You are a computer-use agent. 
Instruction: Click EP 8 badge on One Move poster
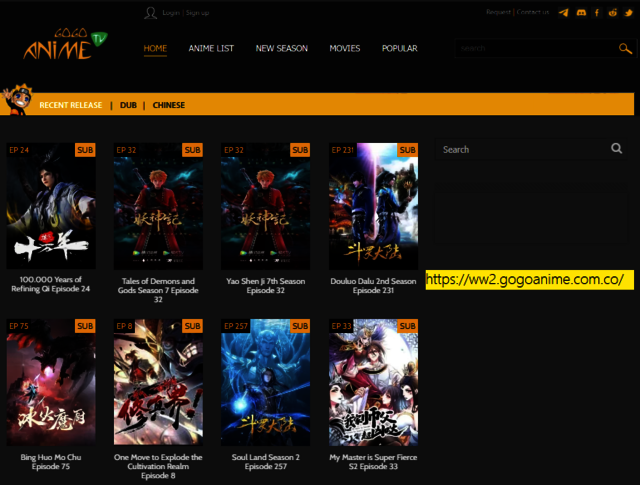(x=124, y=326)
